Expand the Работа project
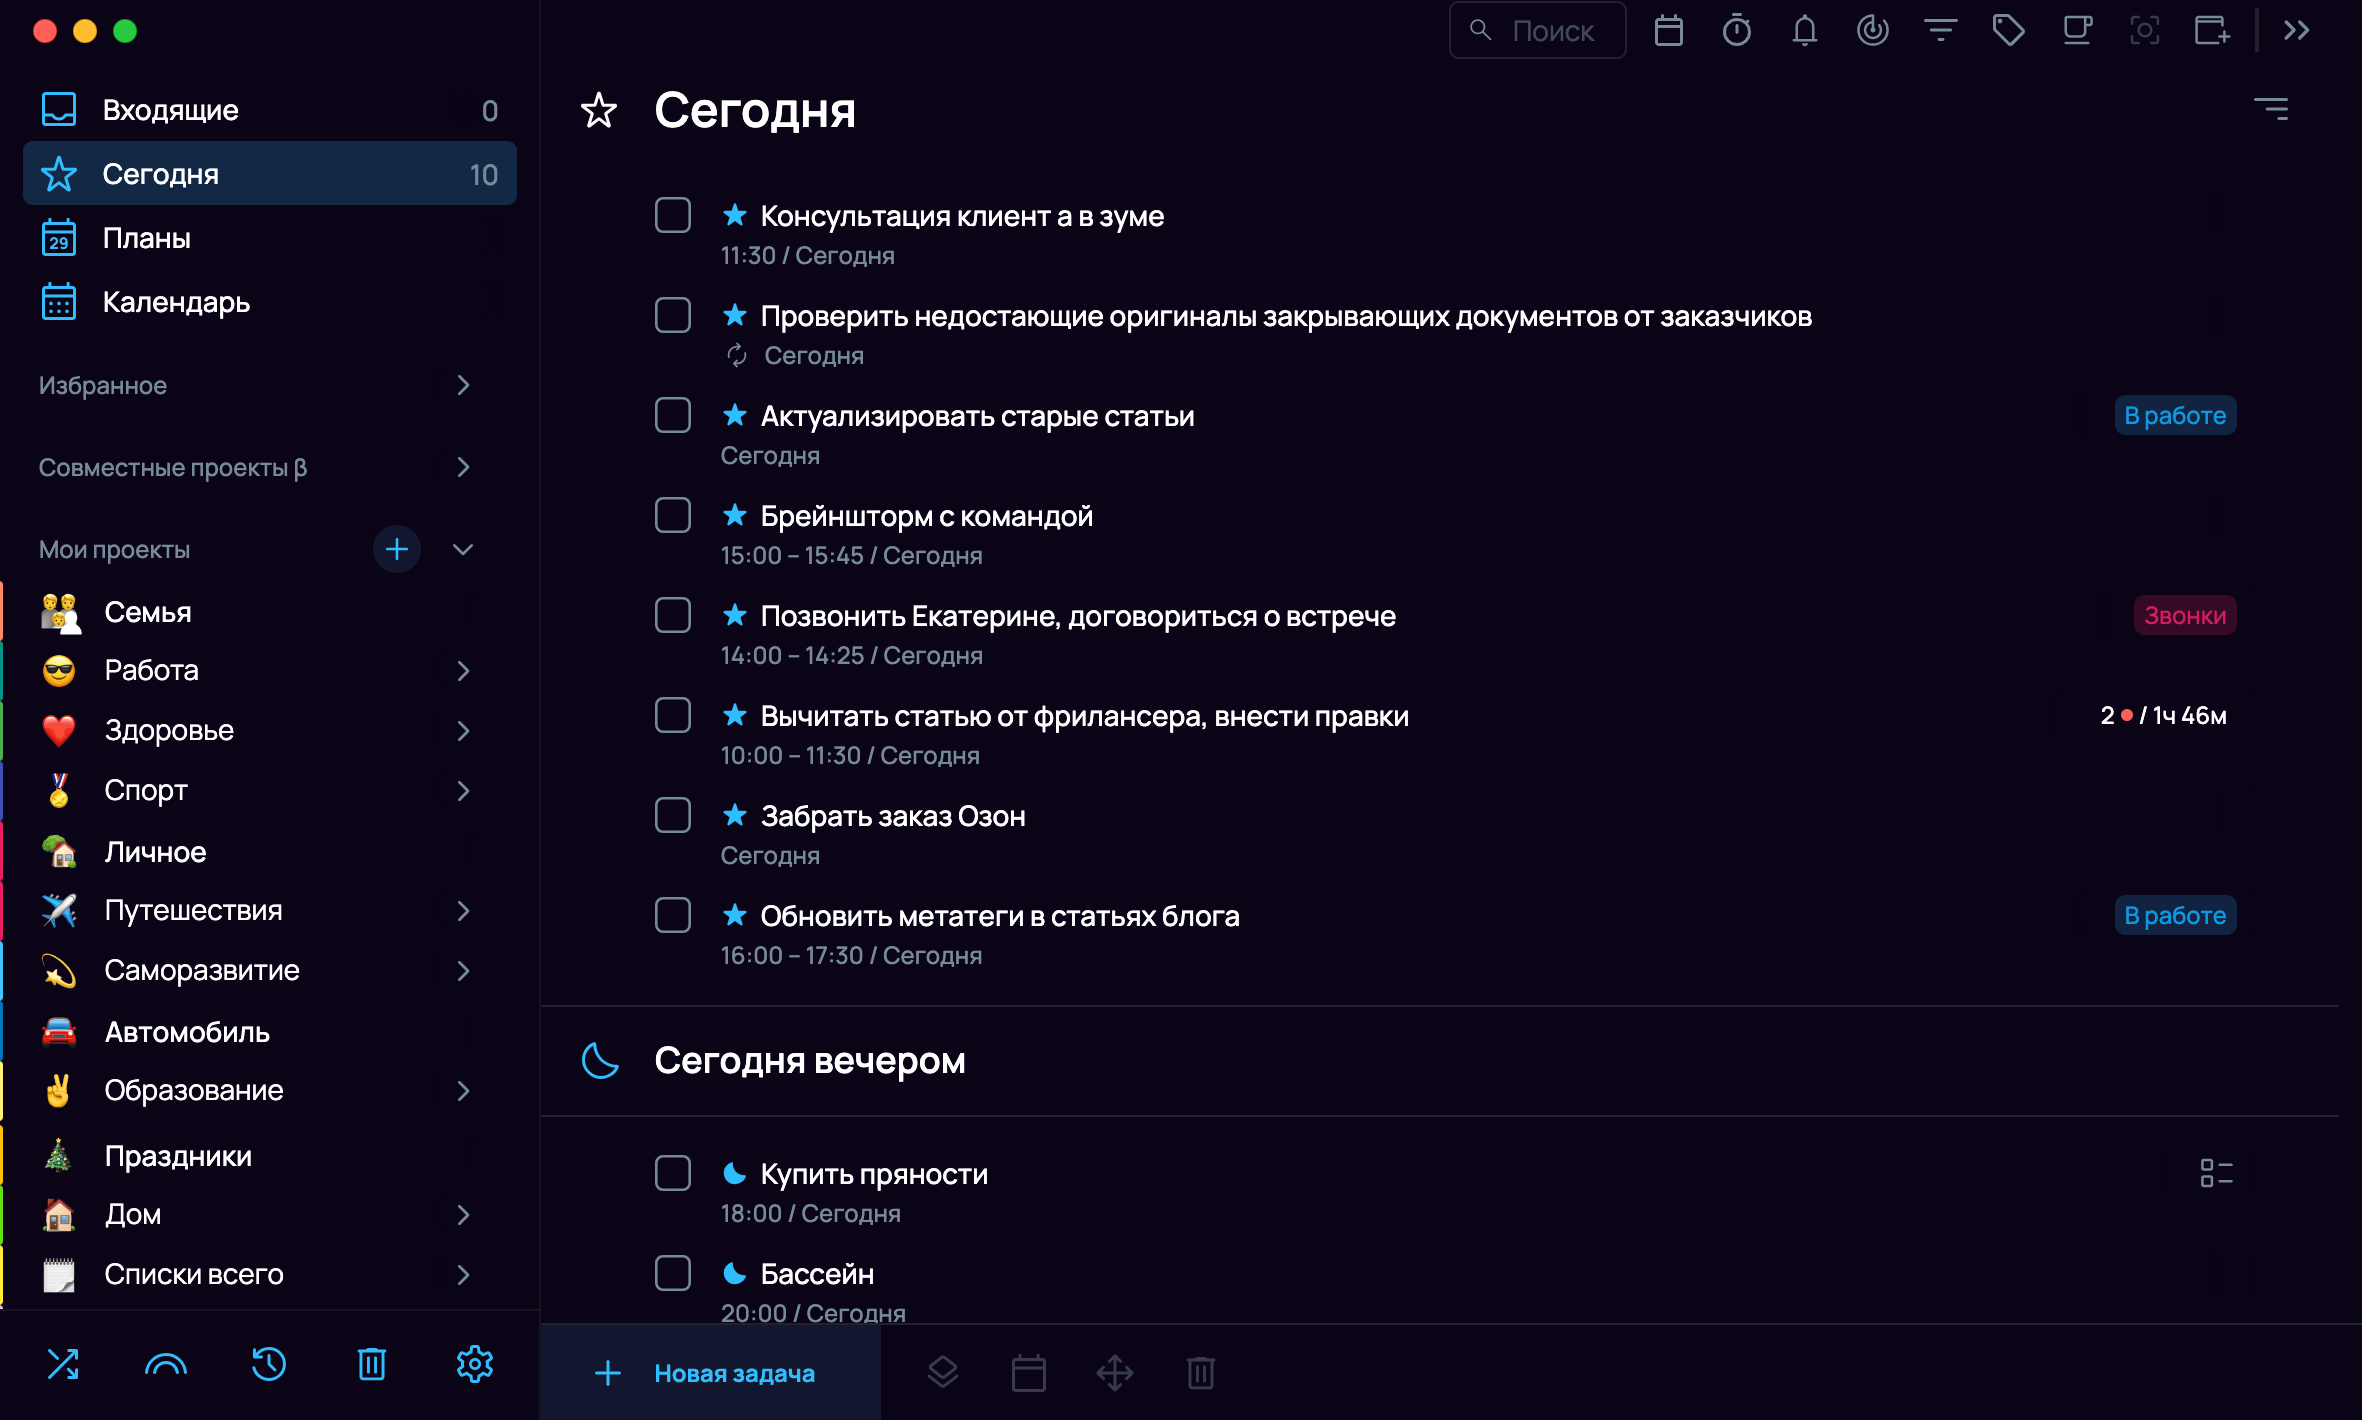Viewport: 2362px width, 1420px height. coord(463,671)
